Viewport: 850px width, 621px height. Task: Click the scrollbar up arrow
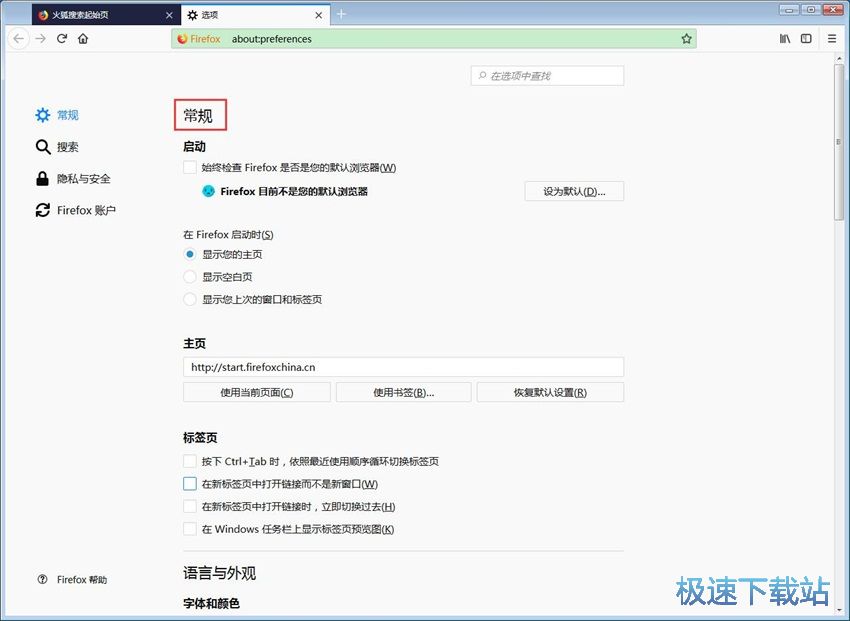[839, 58]
